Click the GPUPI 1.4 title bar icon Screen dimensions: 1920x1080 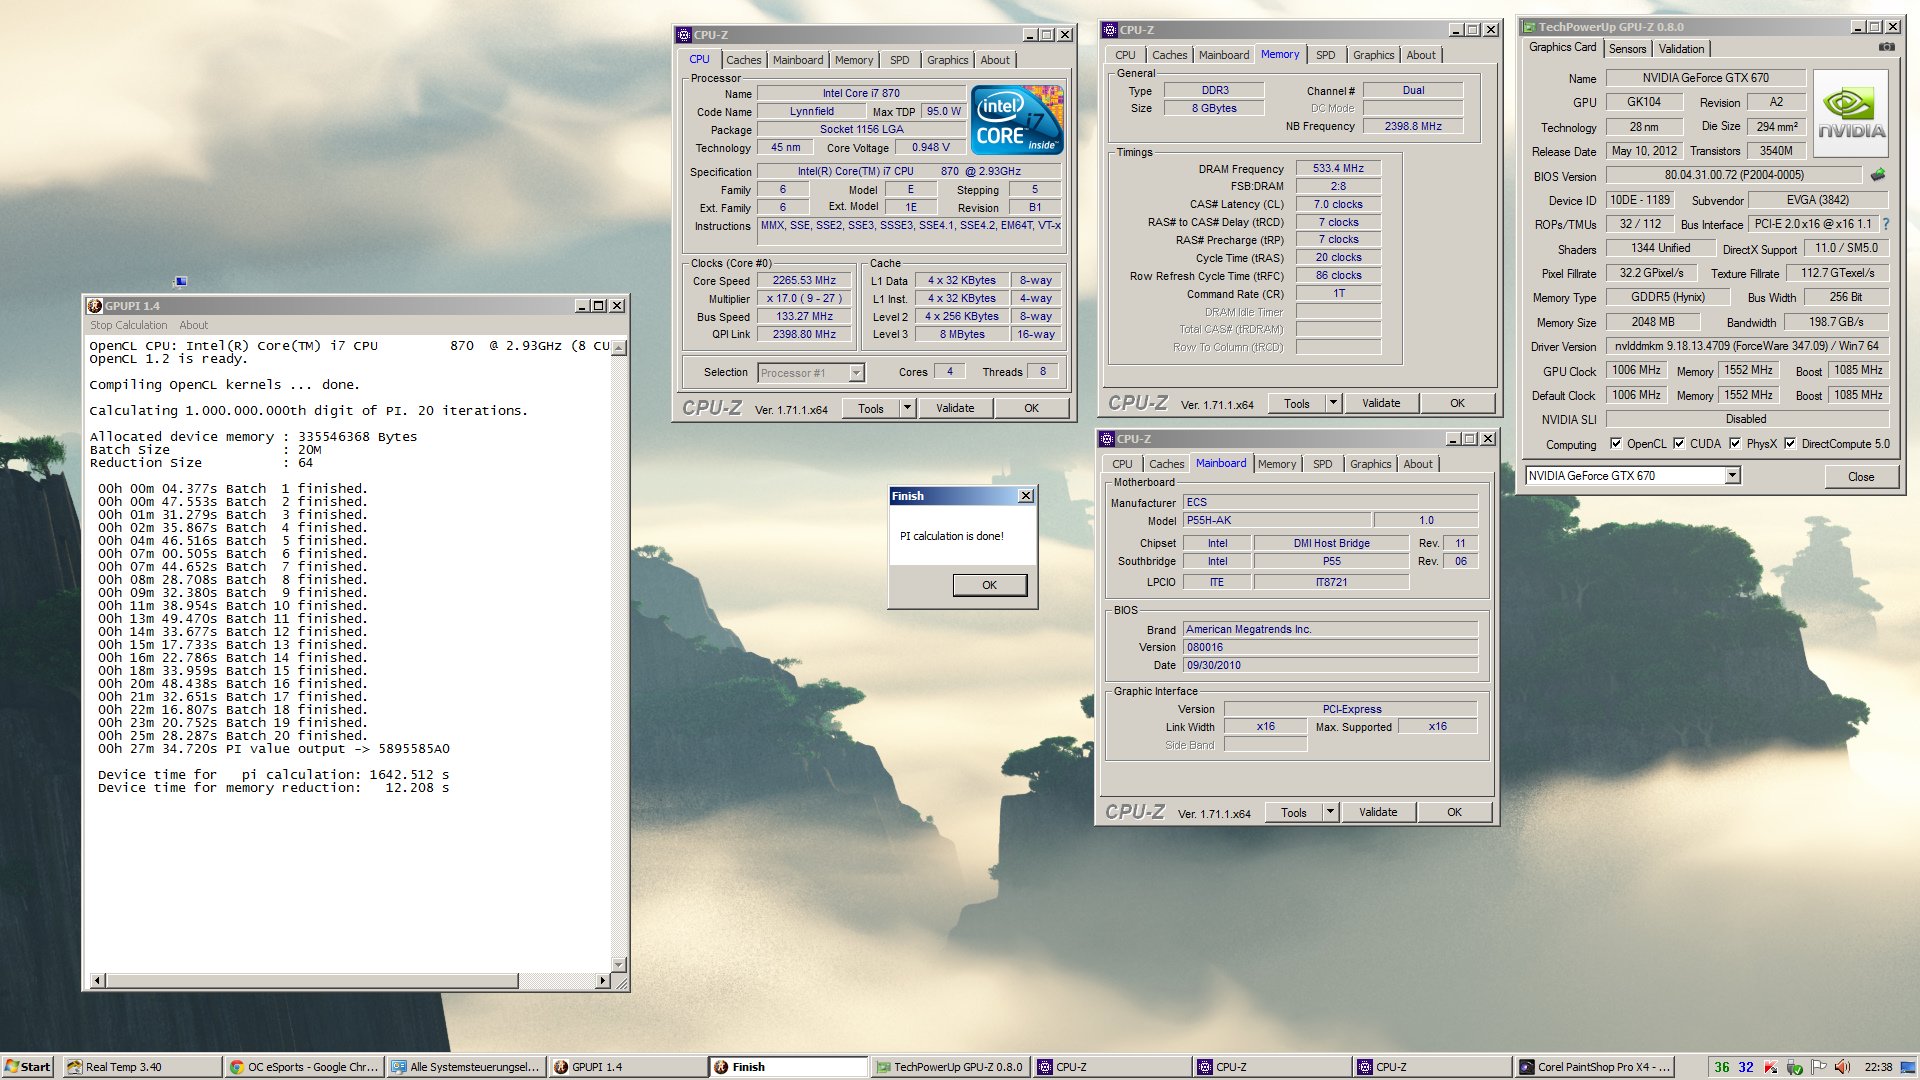point(95,306)
